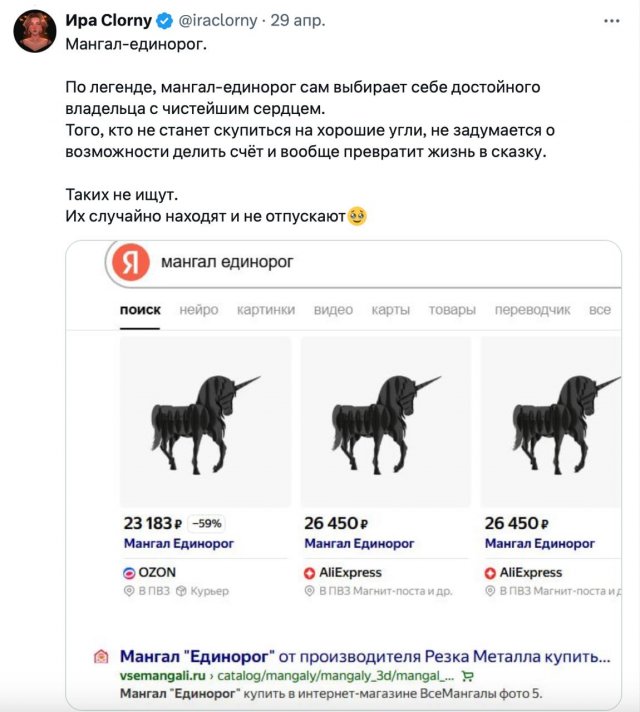Click the мангал единорог search input field
Viewport: 640px width, 712px height.
380,264
